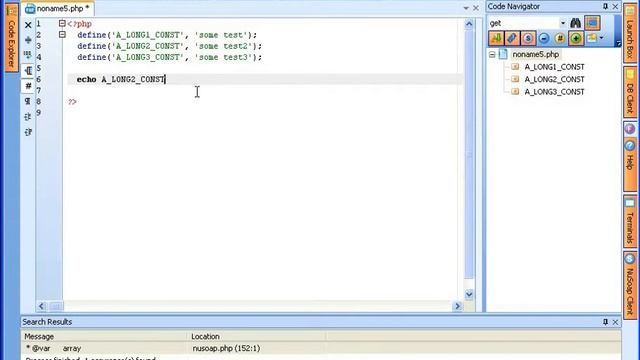Select A_LONG3_CONST in the Code Navigator tree

554,92
